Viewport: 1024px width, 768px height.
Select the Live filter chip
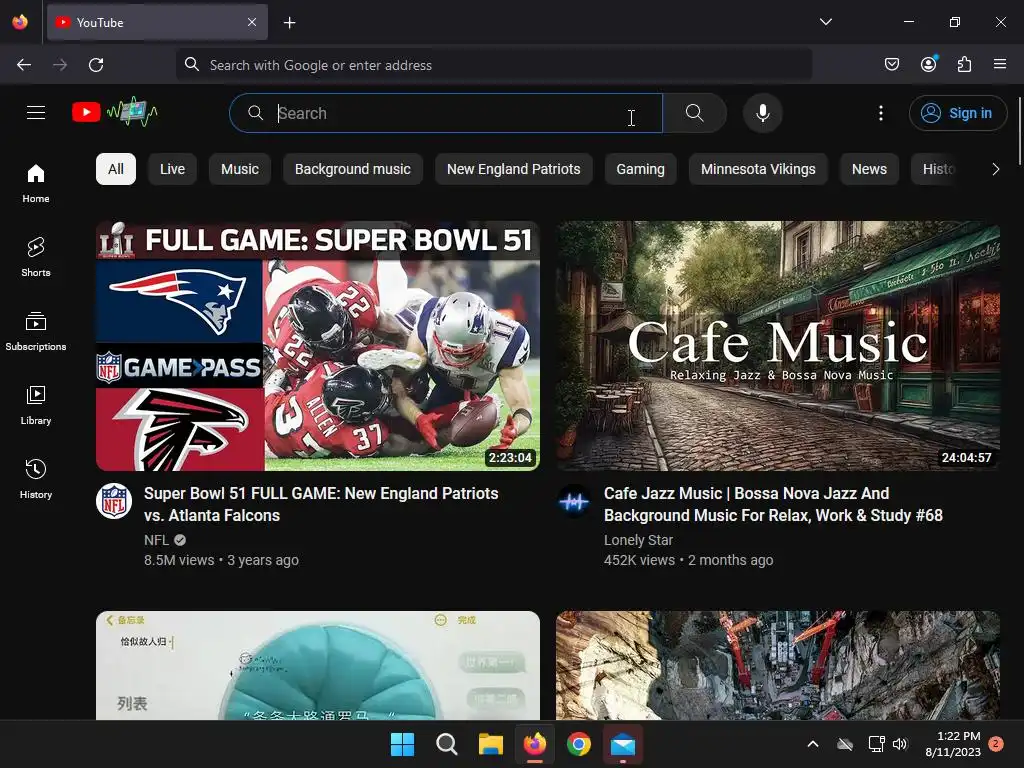[x=172, y=169]
